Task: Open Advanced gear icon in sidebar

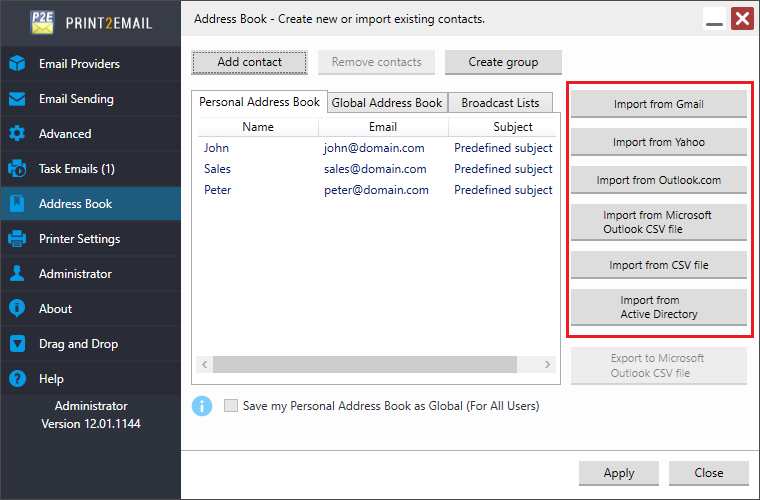Action: (x=17, y=134)
